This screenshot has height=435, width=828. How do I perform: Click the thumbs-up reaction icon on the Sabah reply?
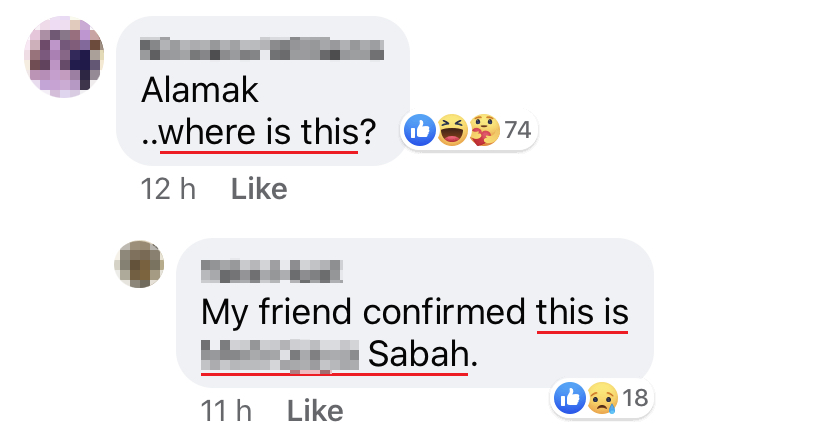pyautogui.click(x=570, y=398)
